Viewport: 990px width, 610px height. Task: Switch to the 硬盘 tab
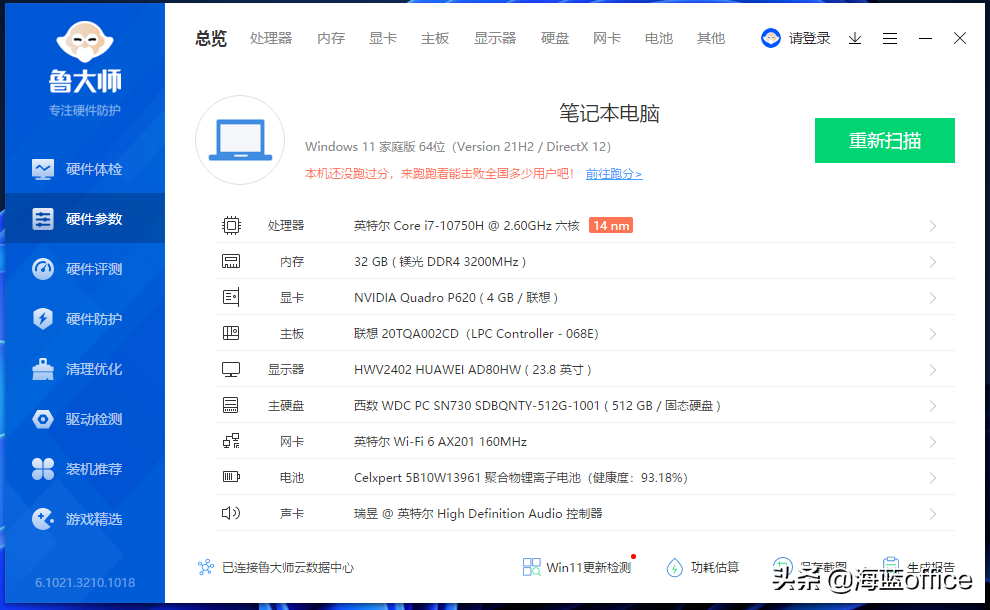(555, 39)
